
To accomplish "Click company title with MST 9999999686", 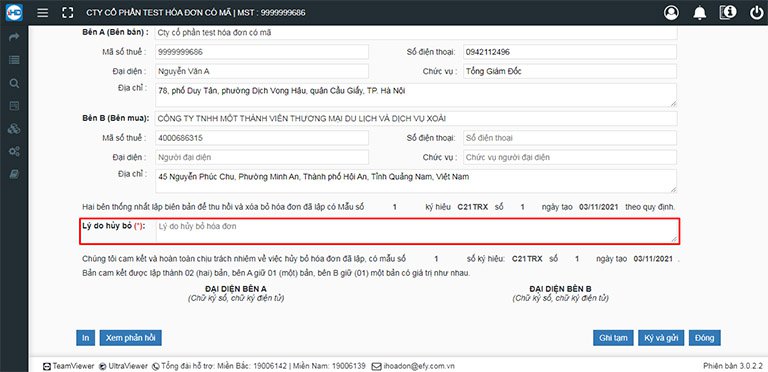I will 195,13.
